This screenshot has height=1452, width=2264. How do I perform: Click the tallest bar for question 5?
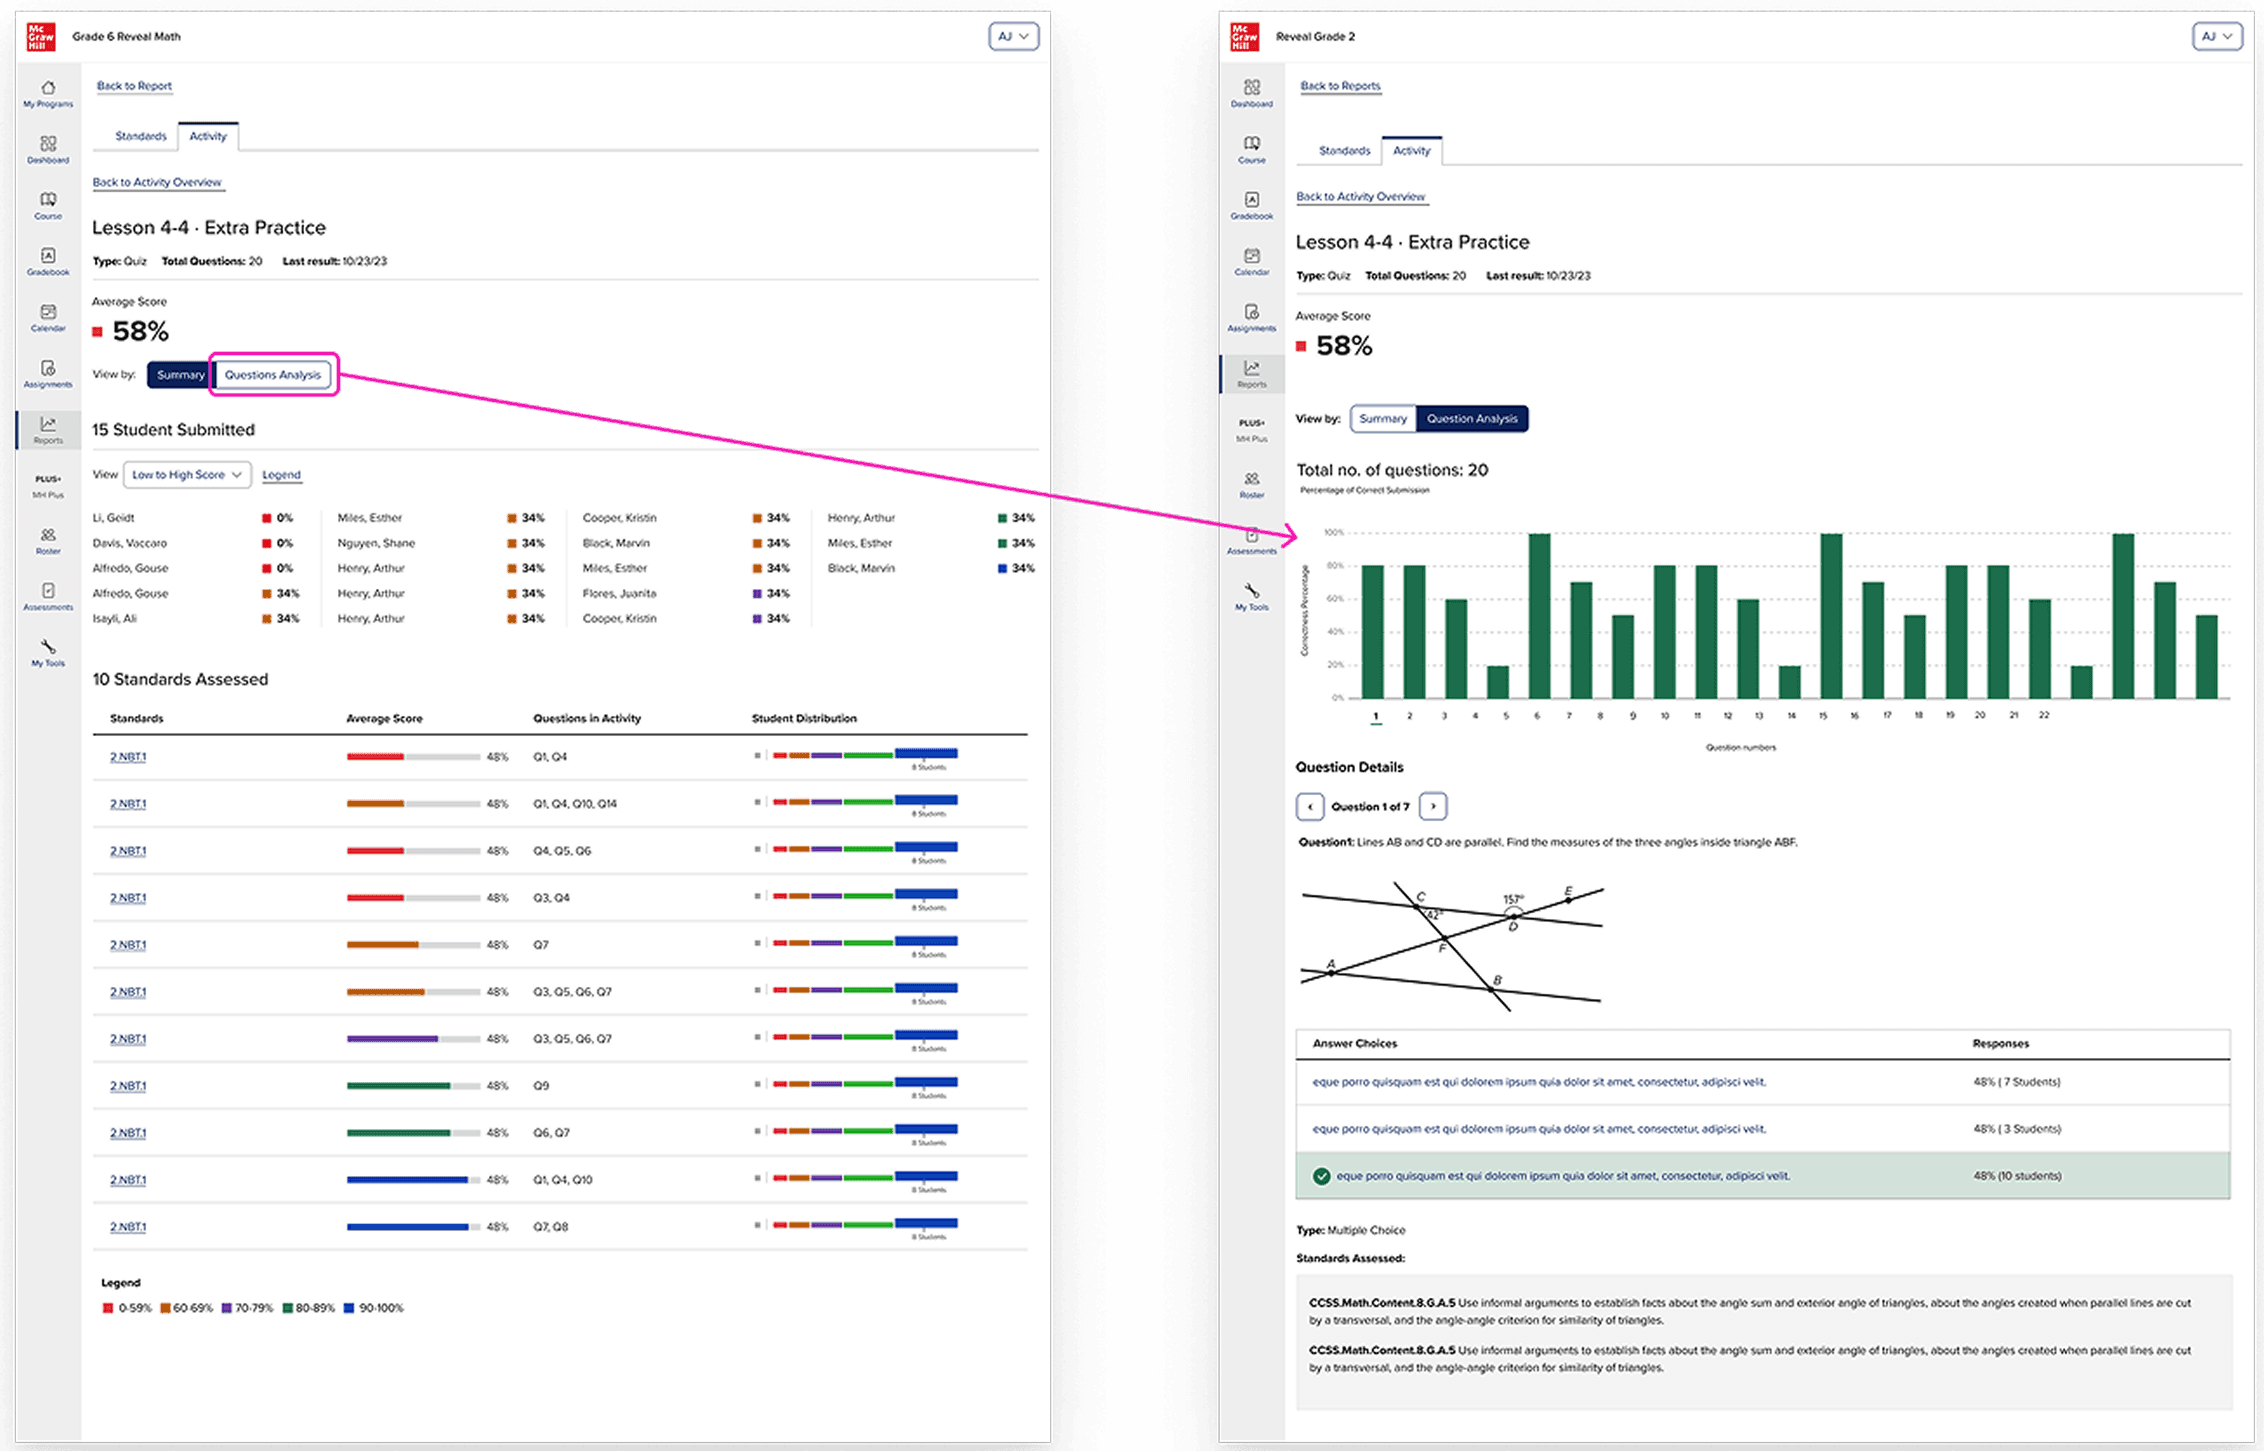point(1539,615)
